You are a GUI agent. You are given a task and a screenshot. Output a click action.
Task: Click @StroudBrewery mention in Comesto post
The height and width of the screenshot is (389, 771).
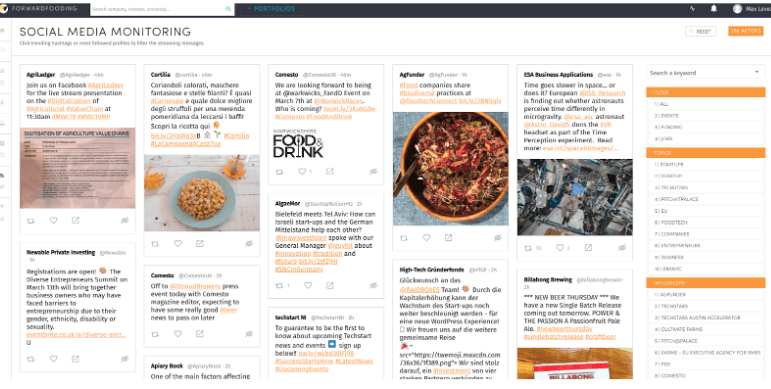(195, 286)
